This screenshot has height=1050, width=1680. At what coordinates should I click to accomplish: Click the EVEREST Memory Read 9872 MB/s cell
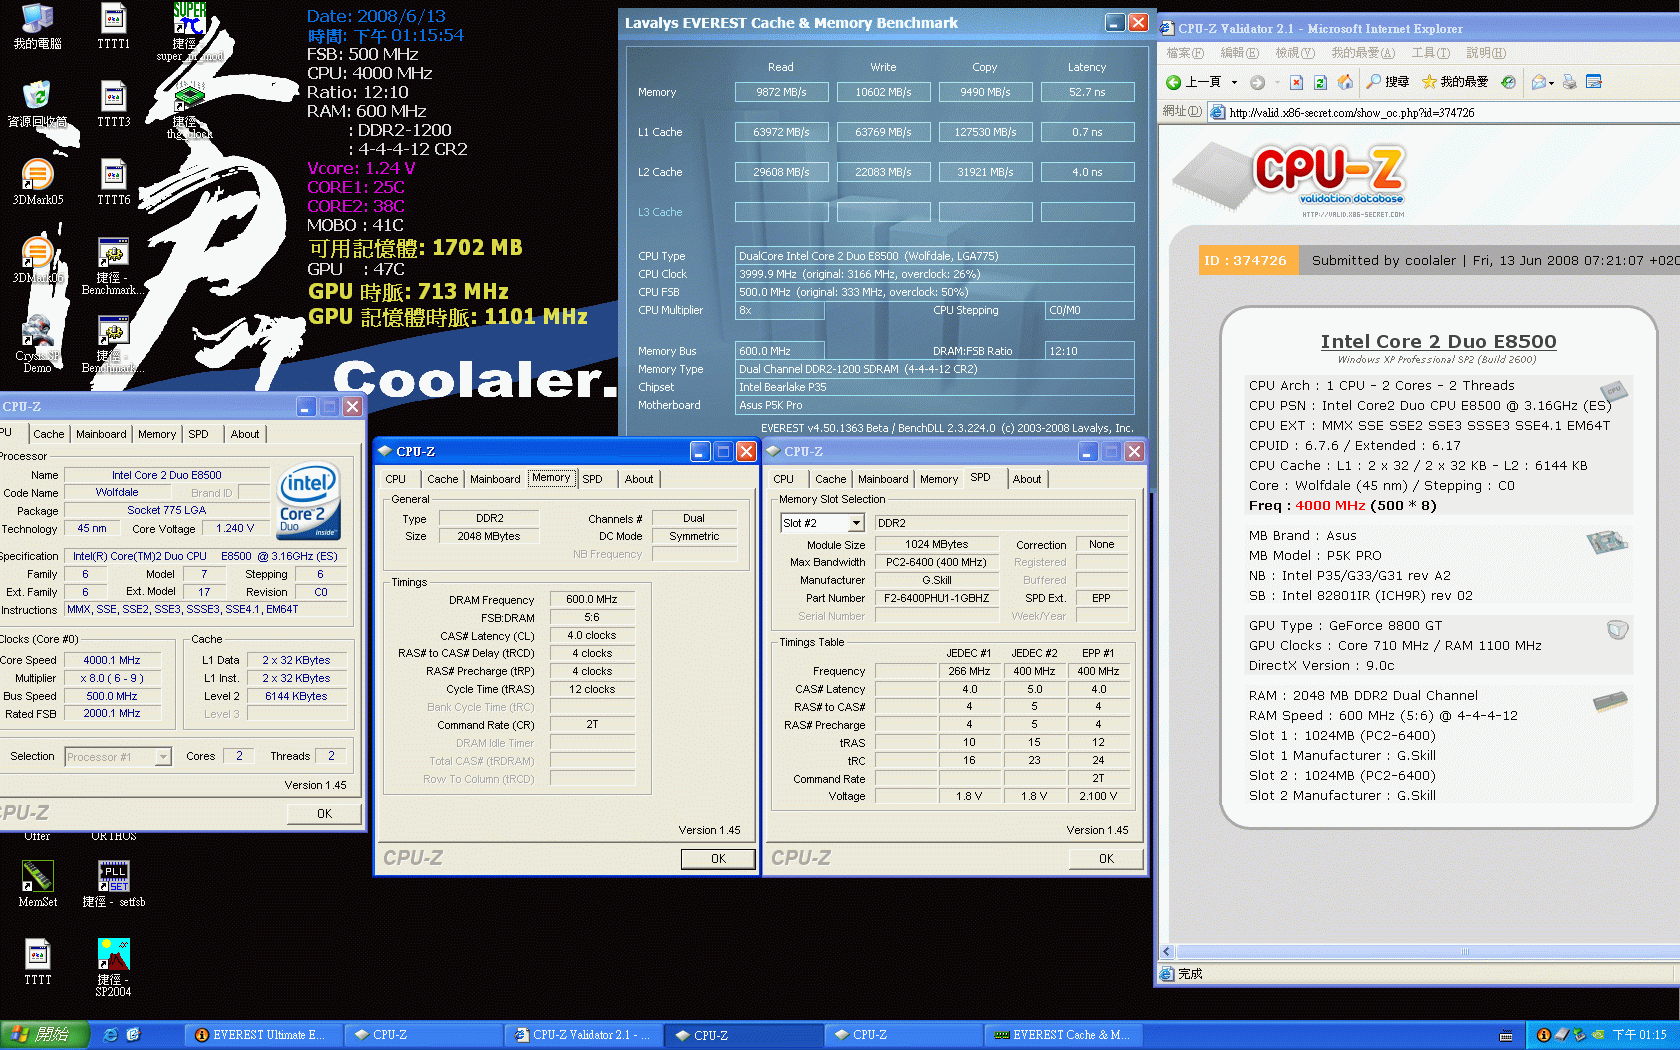pos(781,92)
